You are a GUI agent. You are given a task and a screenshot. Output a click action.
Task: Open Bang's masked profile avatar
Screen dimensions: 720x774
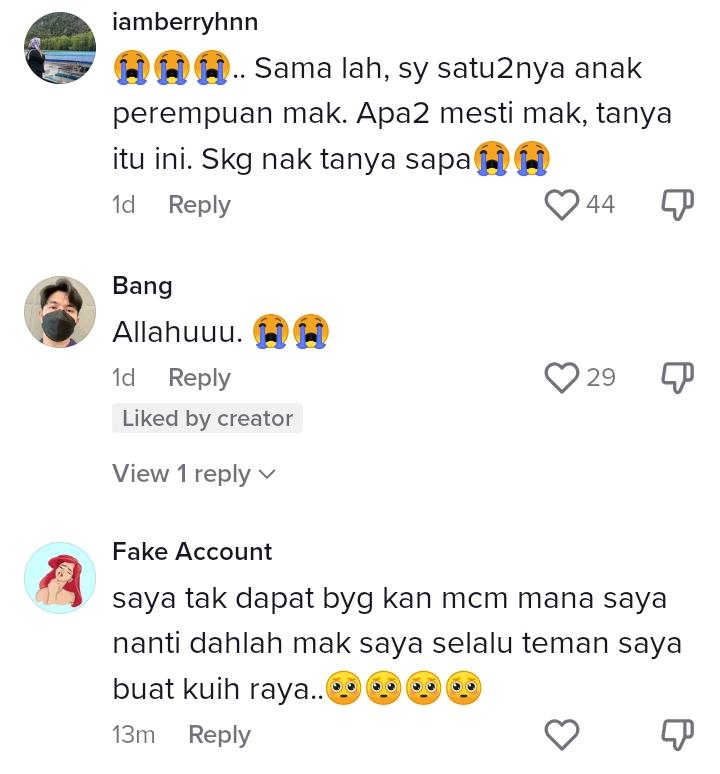(60, 312)
